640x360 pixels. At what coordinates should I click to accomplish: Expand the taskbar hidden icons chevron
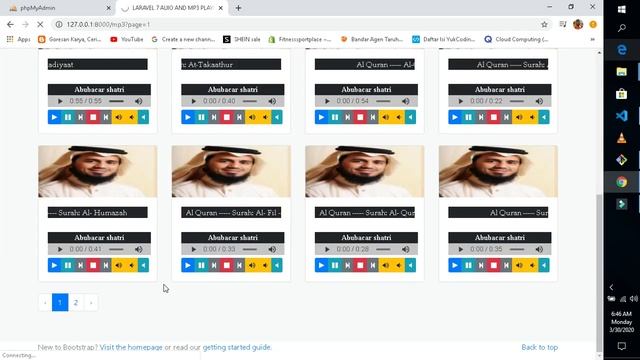(611, 287)
